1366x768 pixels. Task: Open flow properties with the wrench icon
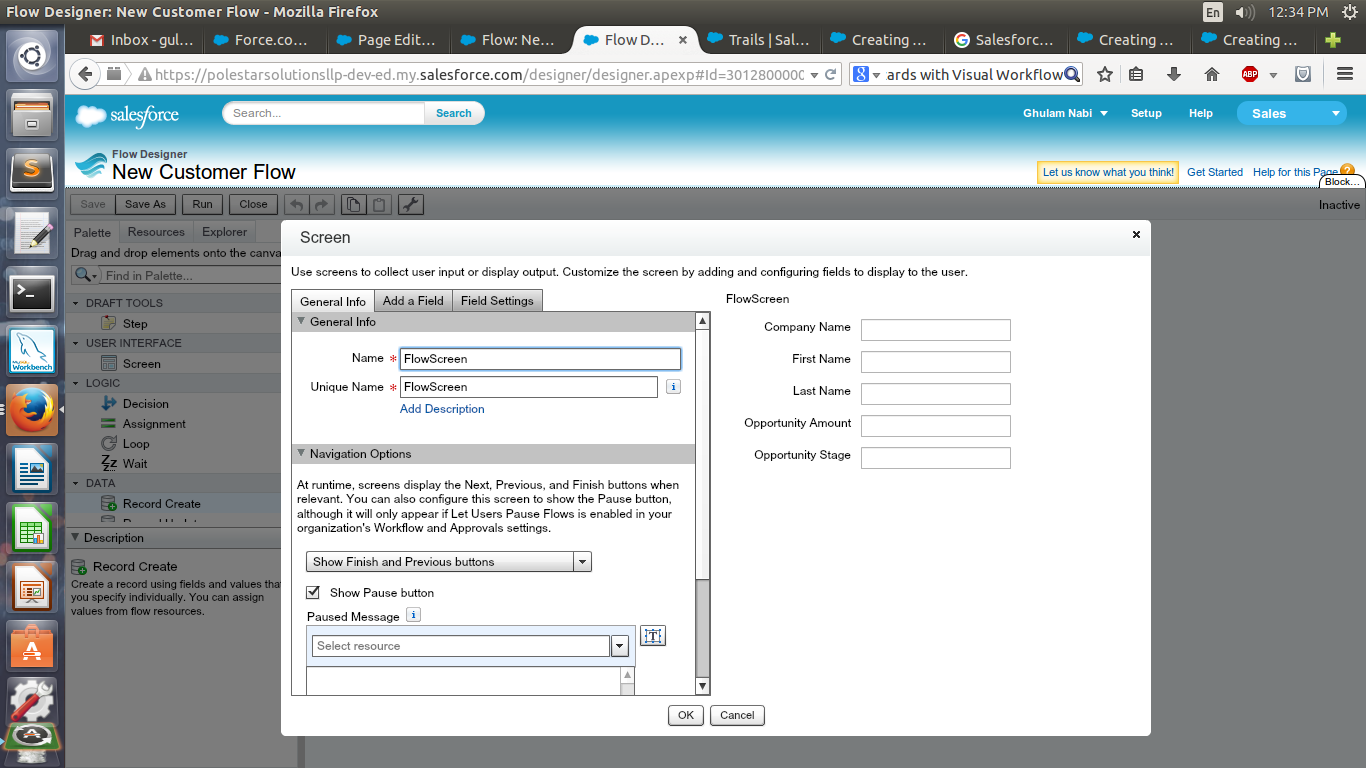pos(410,204)
